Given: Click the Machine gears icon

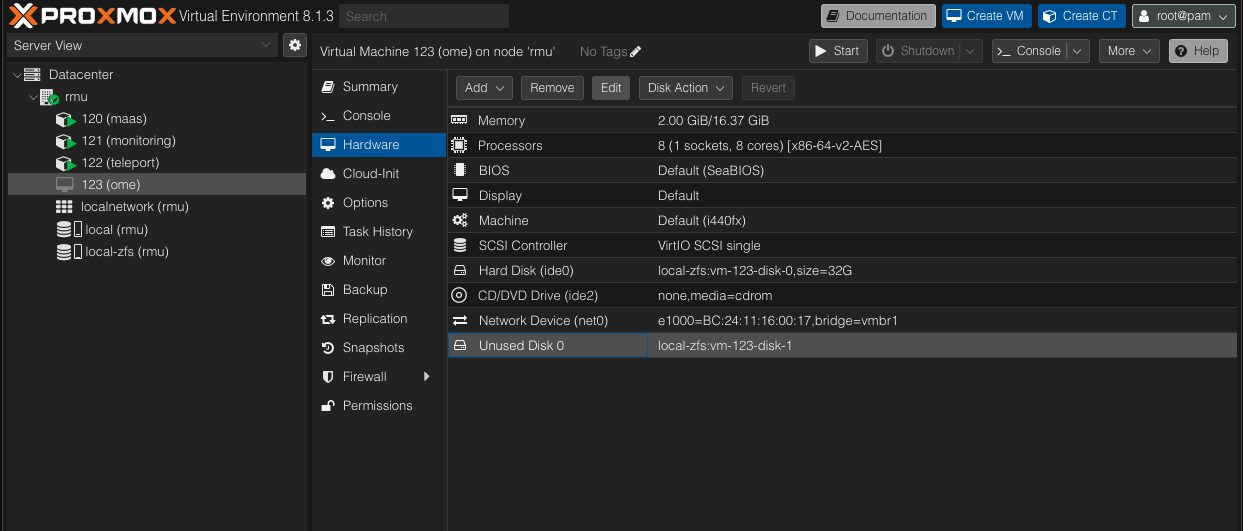Looking at the screenshot, I should pos(460,220).
